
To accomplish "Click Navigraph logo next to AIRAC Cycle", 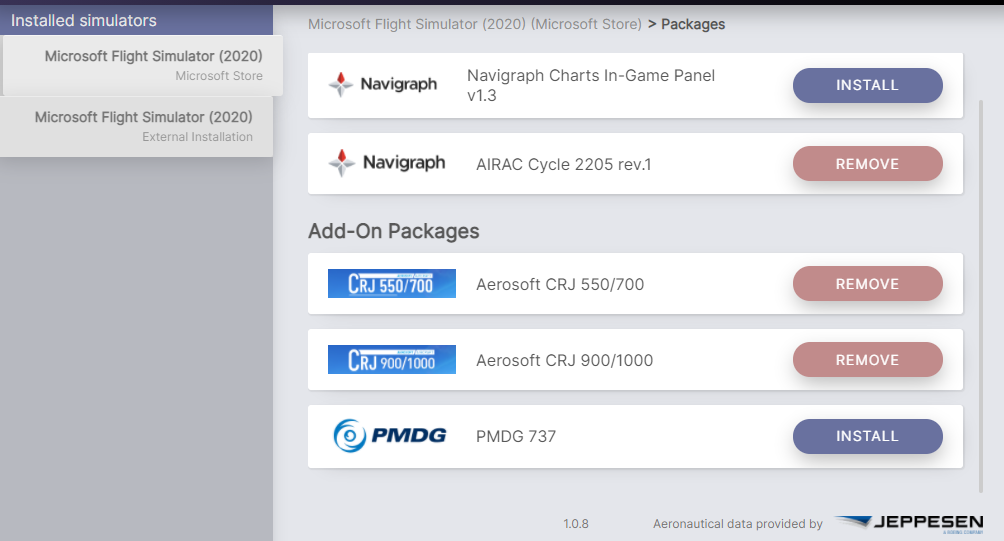I will coord(387,163).
